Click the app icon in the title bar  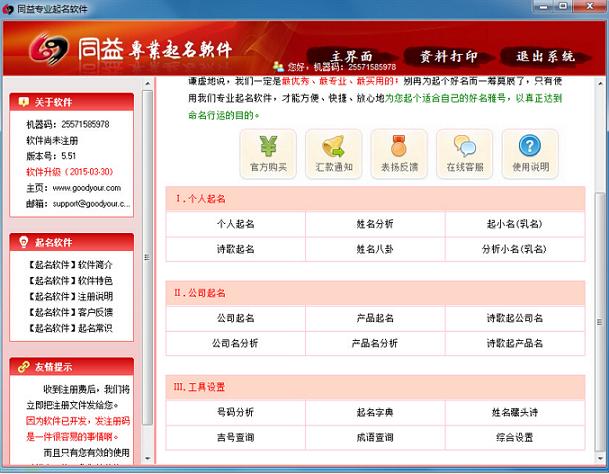[8, 9]
